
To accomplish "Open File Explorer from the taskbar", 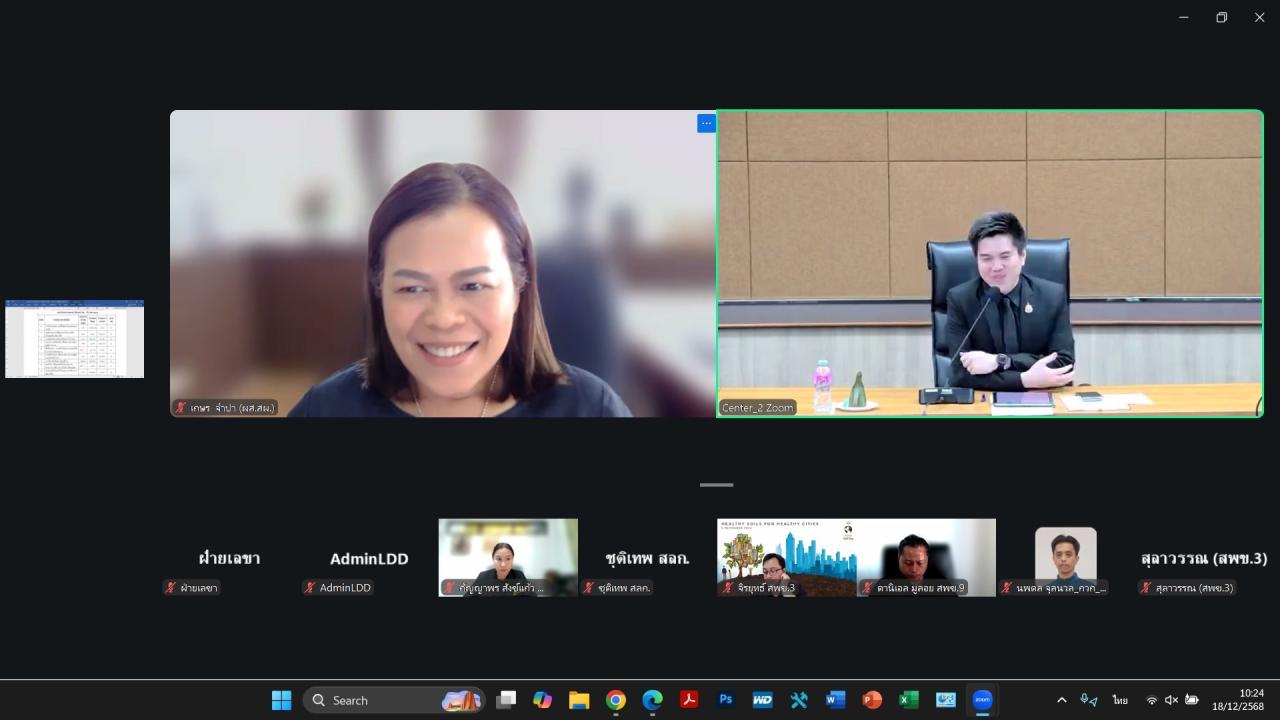I will pos(579,700).
